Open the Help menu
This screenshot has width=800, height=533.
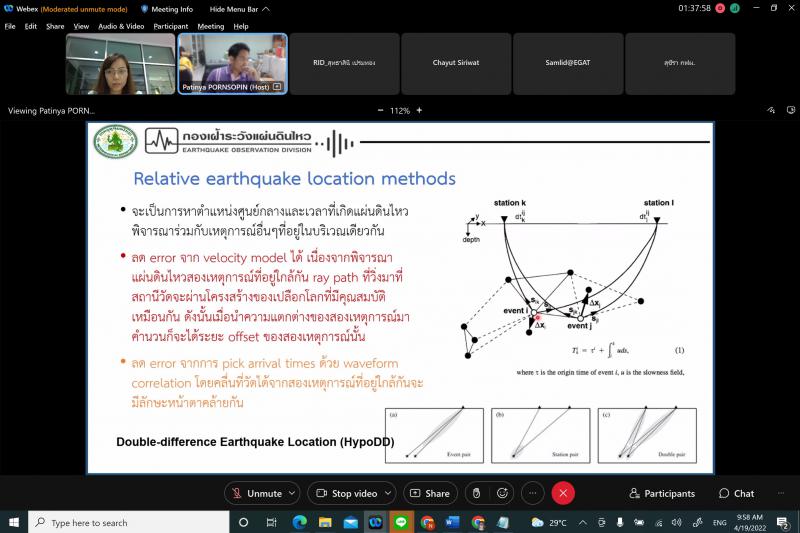pyautogui.click(x=241, y=27)
